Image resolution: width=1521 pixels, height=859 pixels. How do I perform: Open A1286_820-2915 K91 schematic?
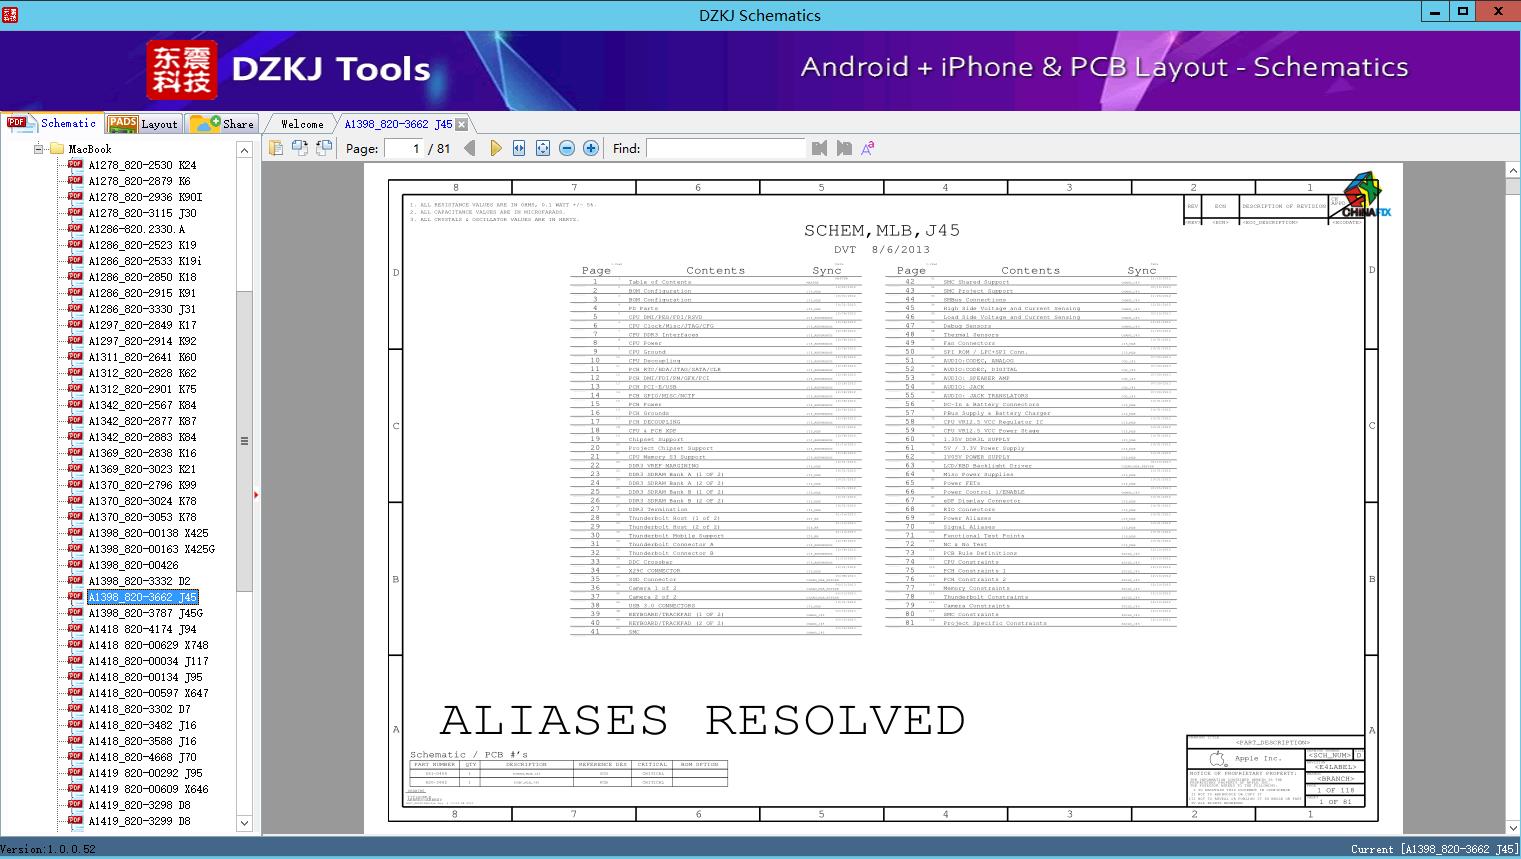coord(142,293)
